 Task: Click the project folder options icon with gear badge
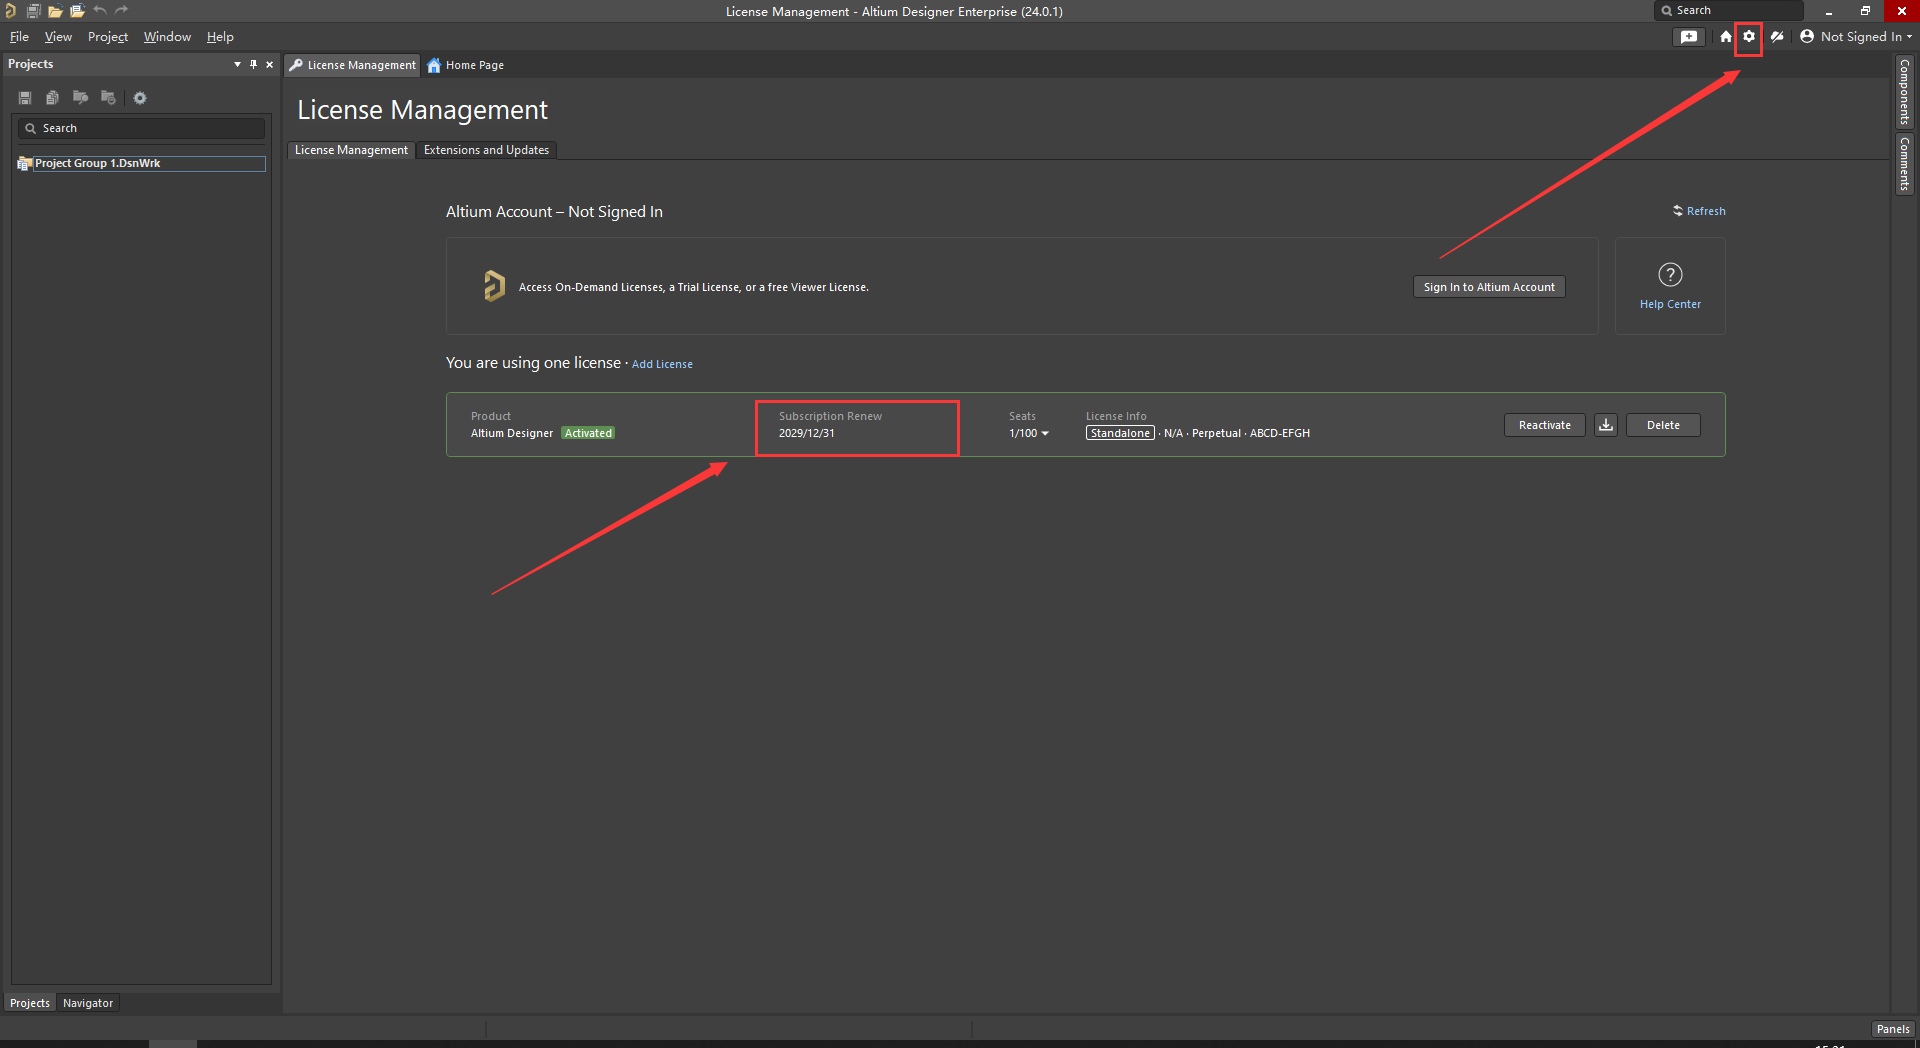108,98
